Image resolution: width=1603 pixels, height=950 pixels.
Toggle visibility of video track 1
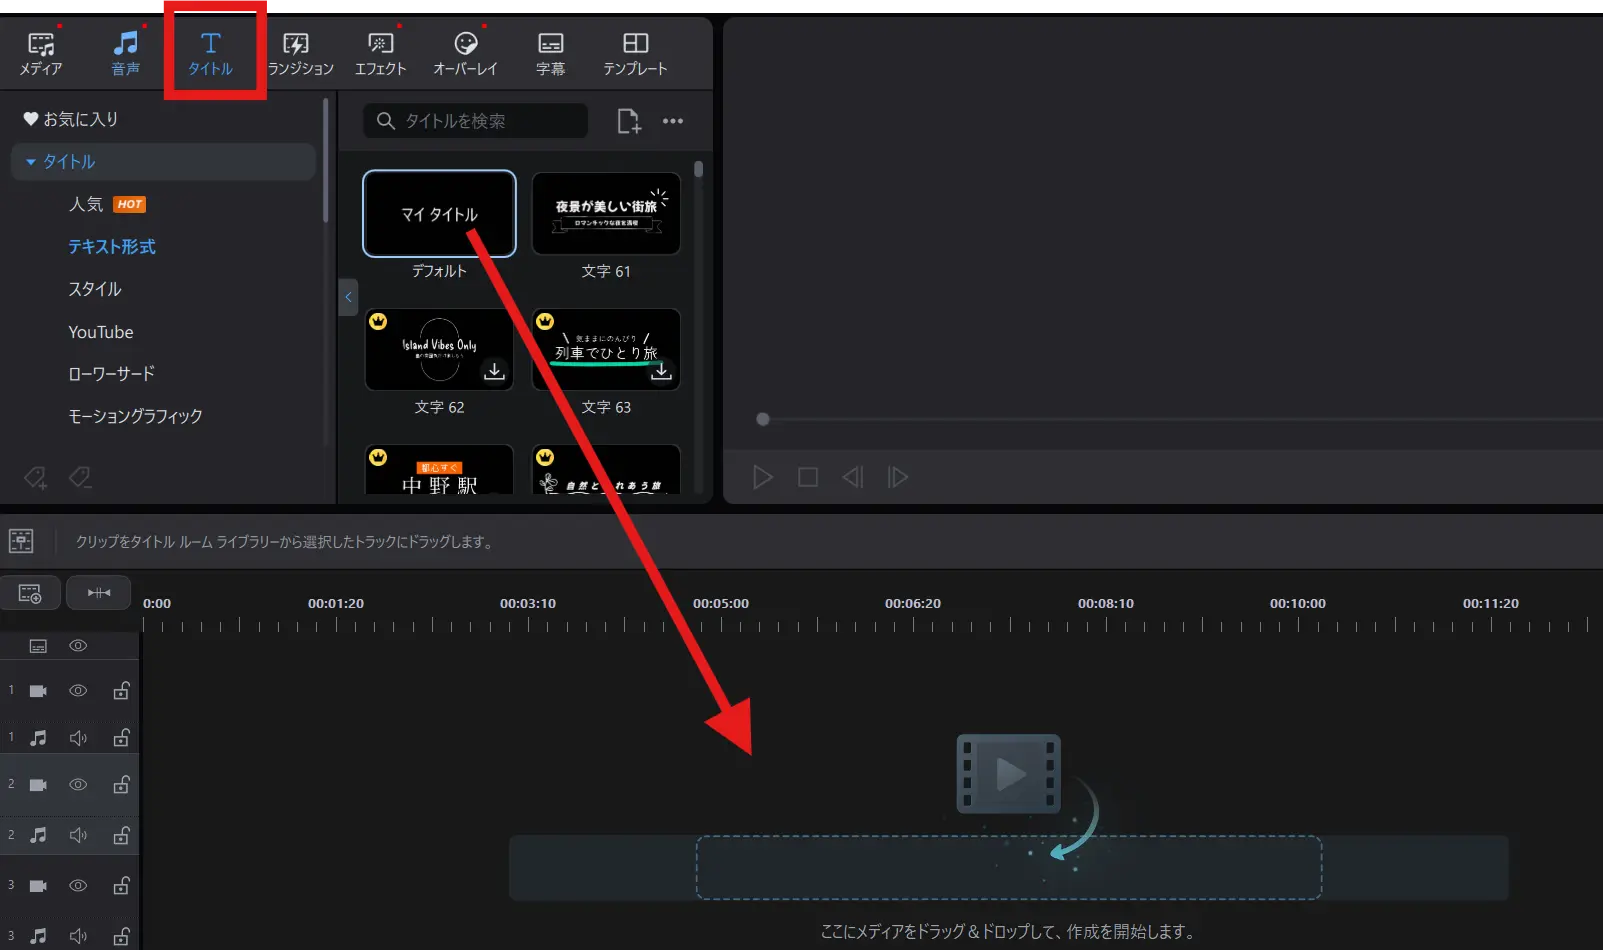[78, 691]
